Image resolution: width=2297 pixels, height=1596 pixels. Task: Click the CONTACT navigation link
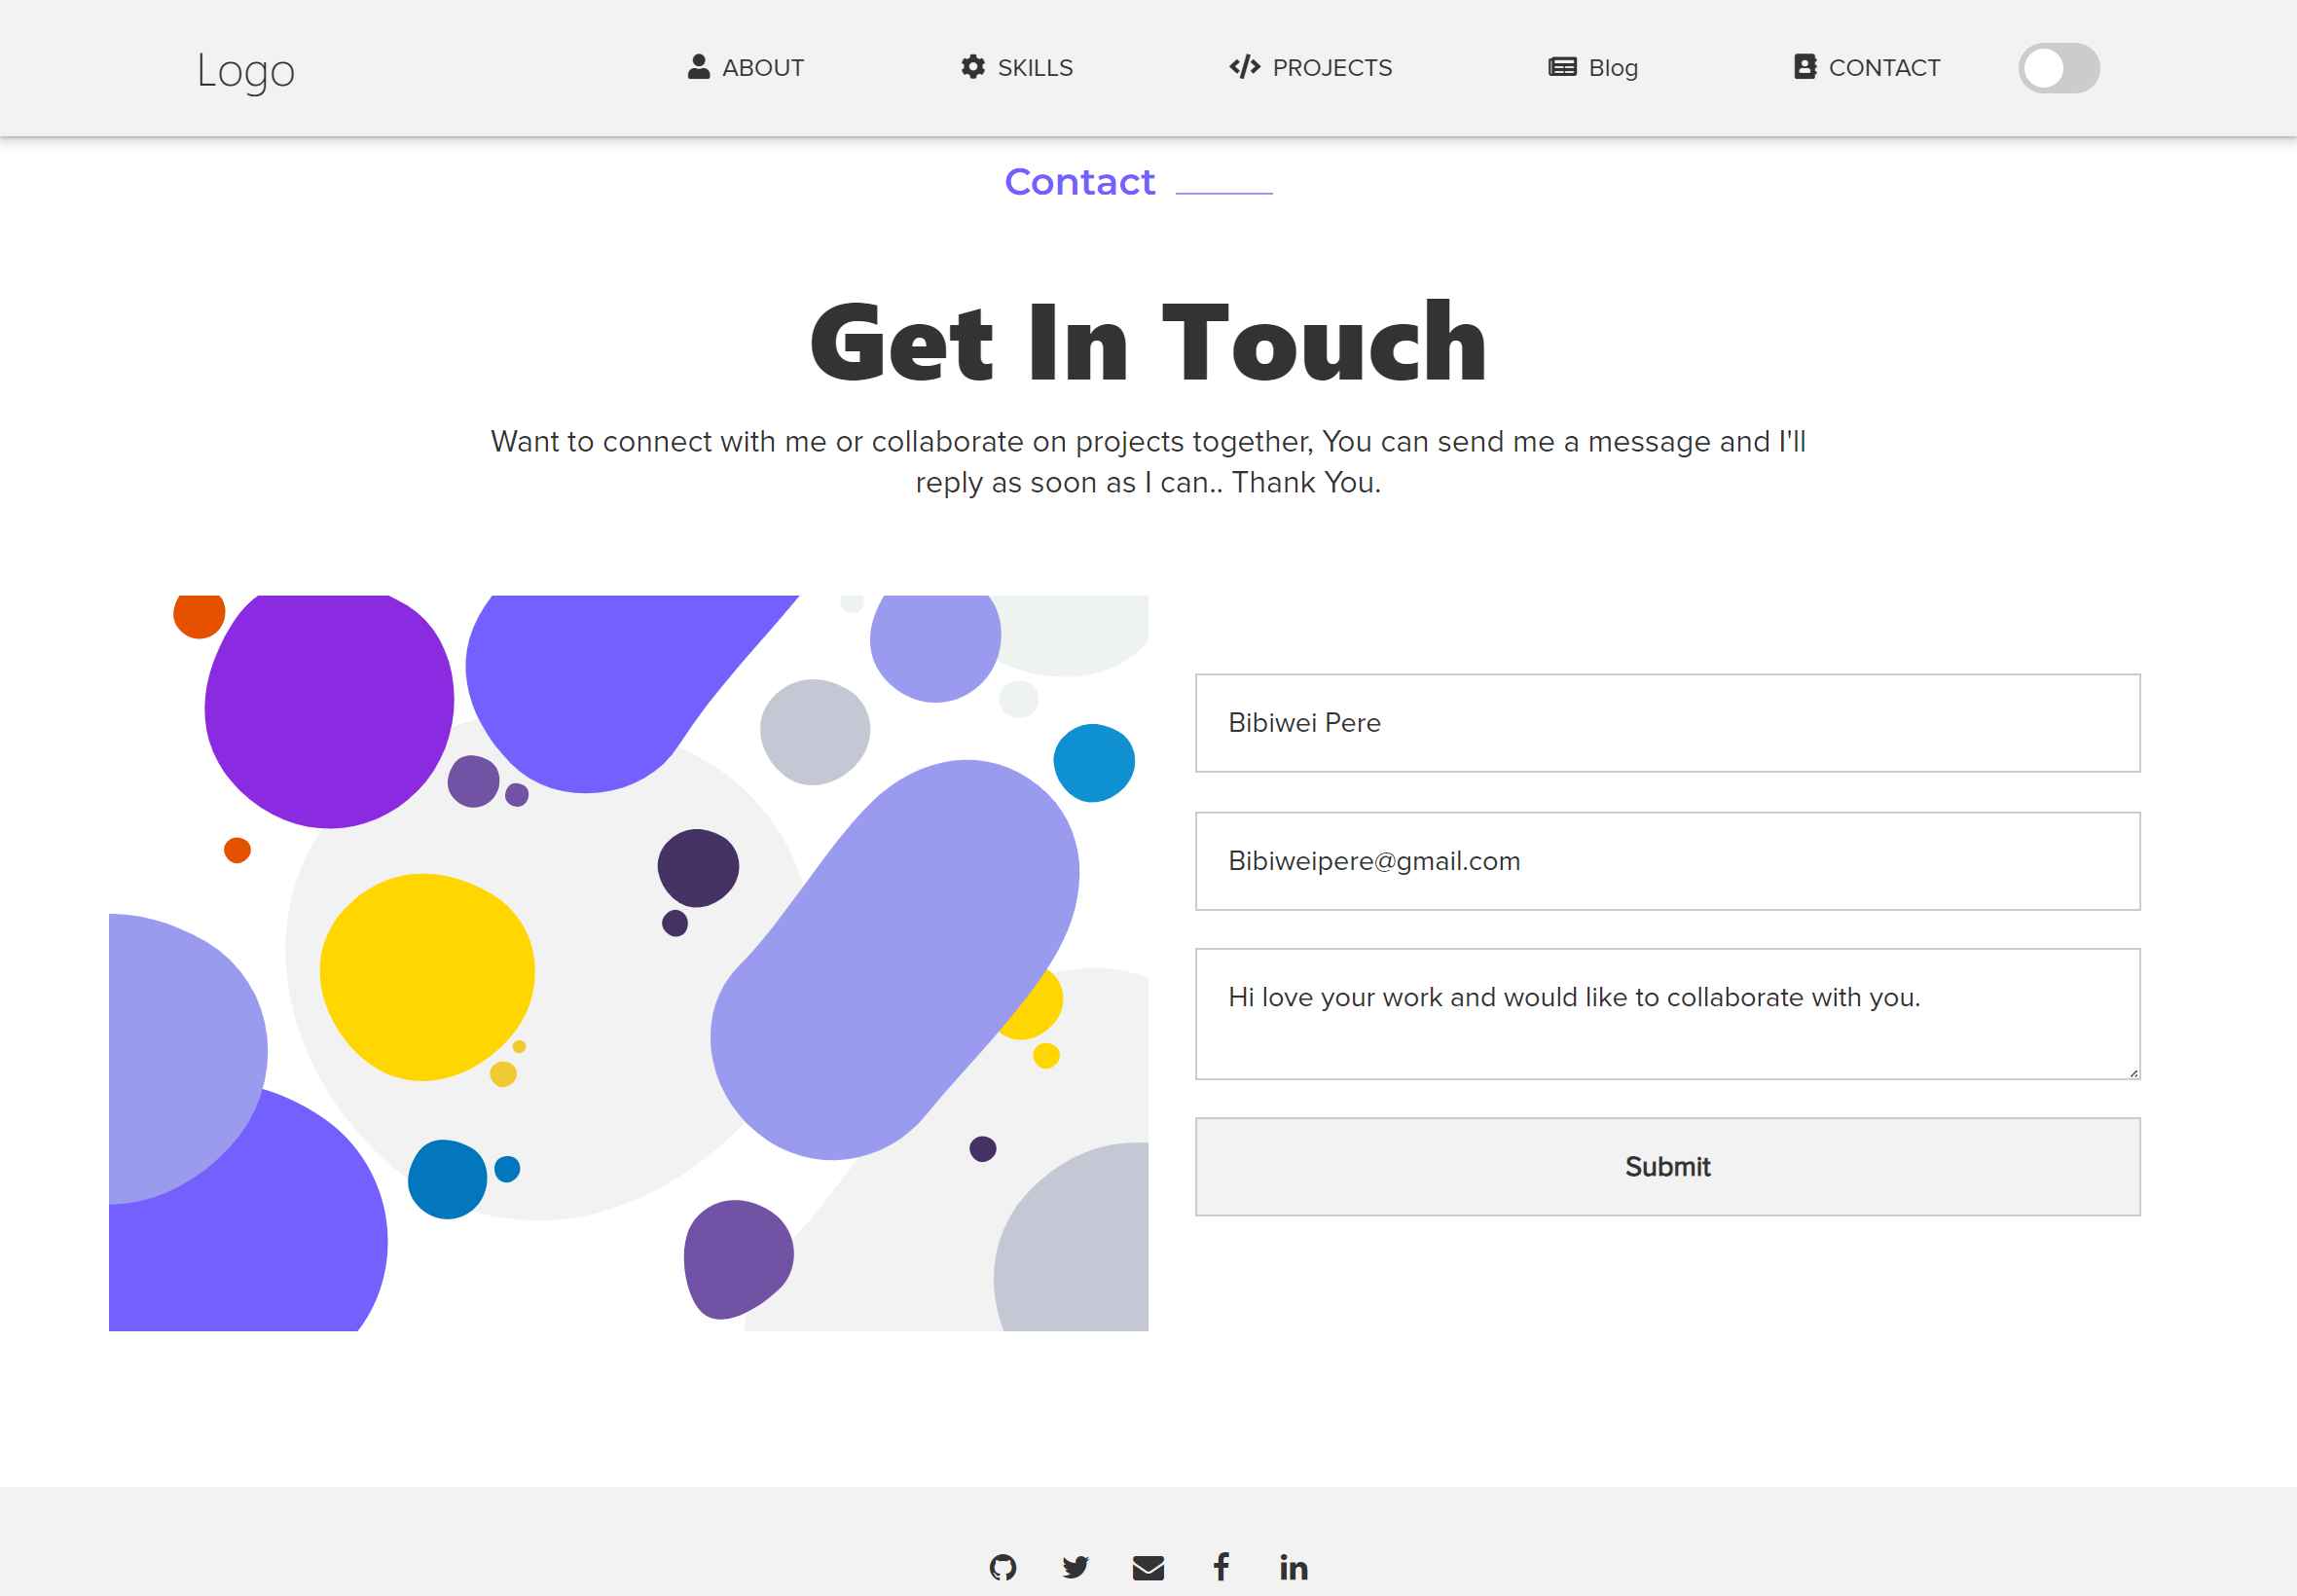pyautogui.click(x=1866, y=68)
